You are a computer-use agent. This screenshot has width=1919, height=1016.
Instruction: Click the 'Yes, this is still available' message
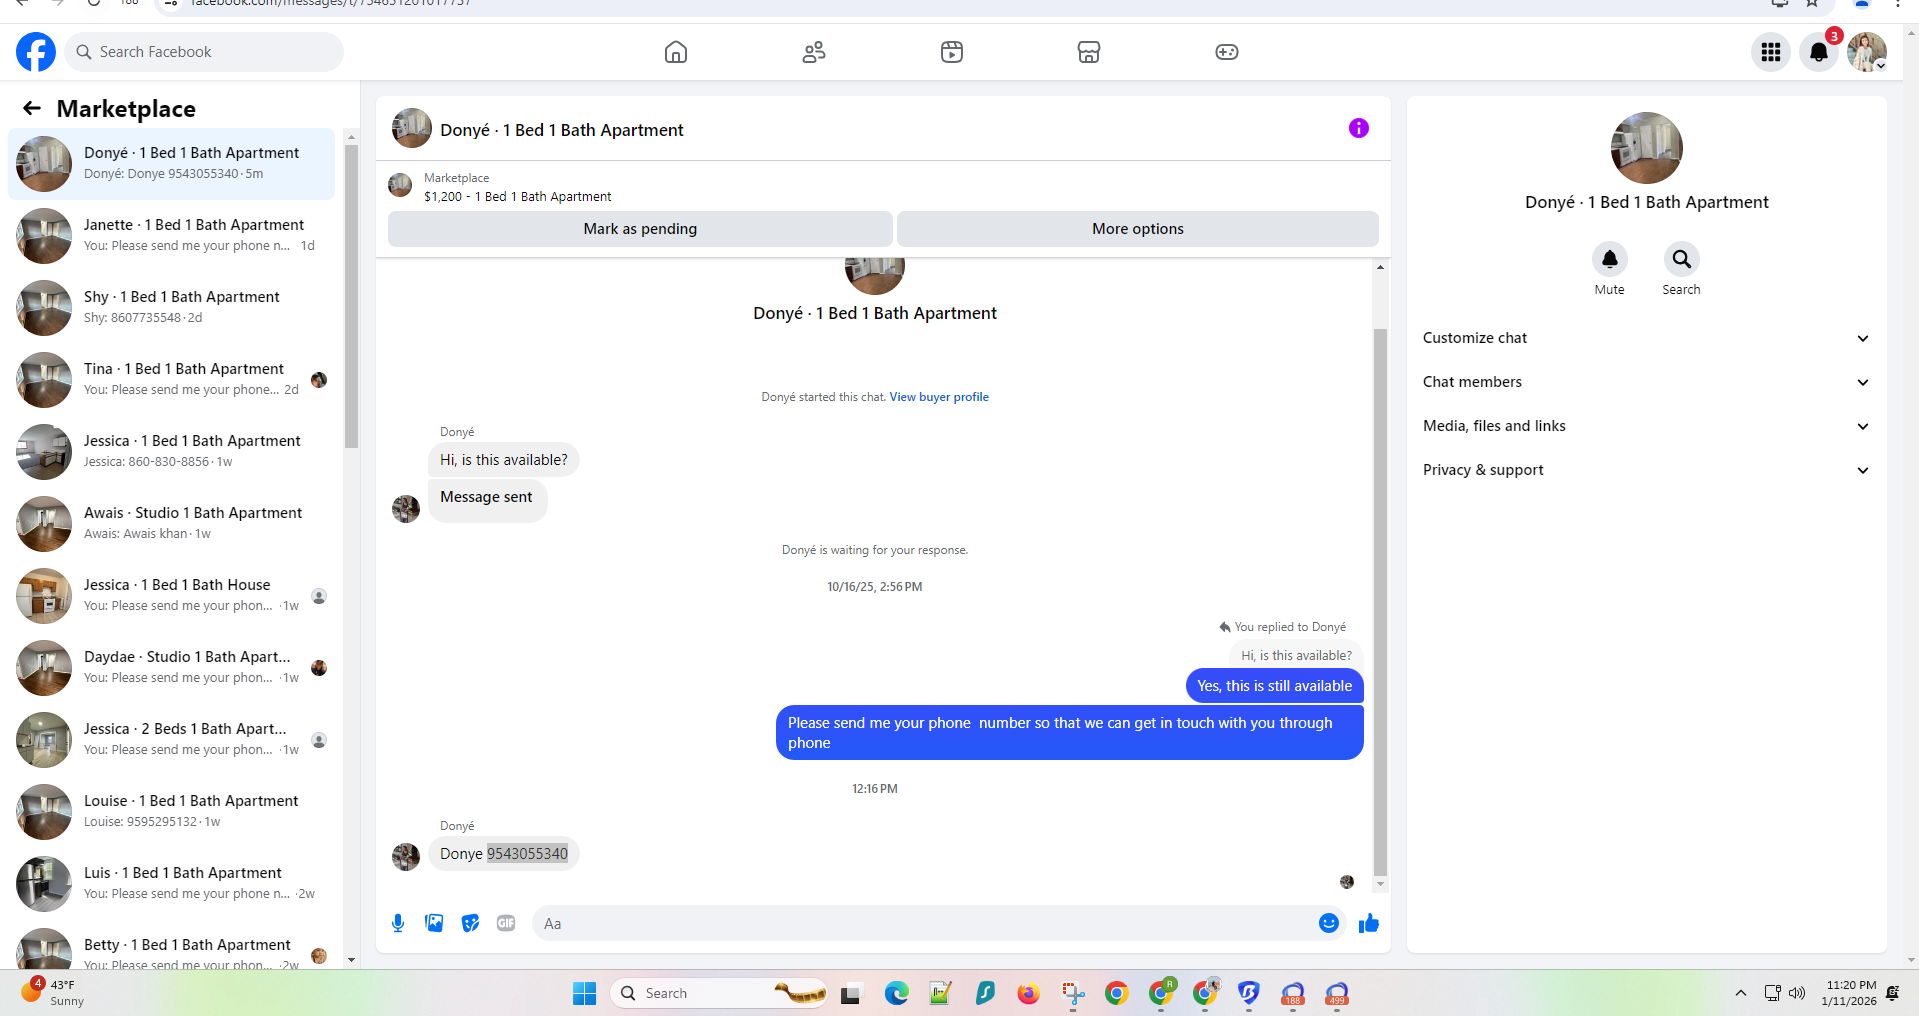1275,686
